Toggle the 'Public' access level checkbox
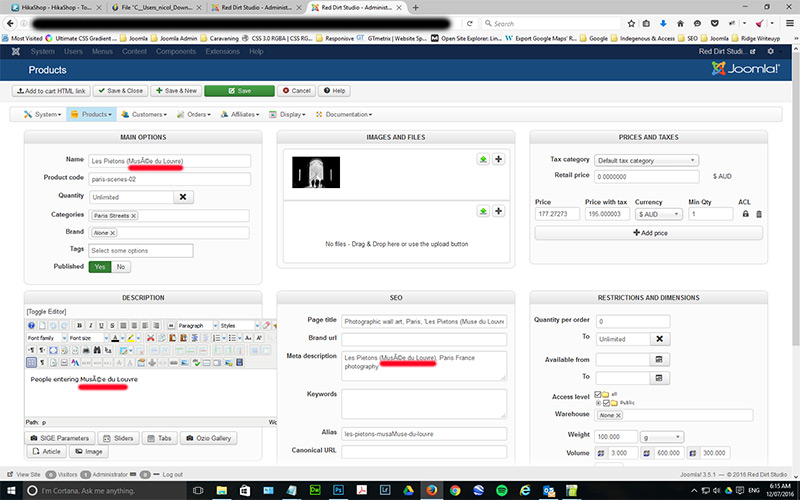Viewport: 800px width, 500px height. click(606, 403)
